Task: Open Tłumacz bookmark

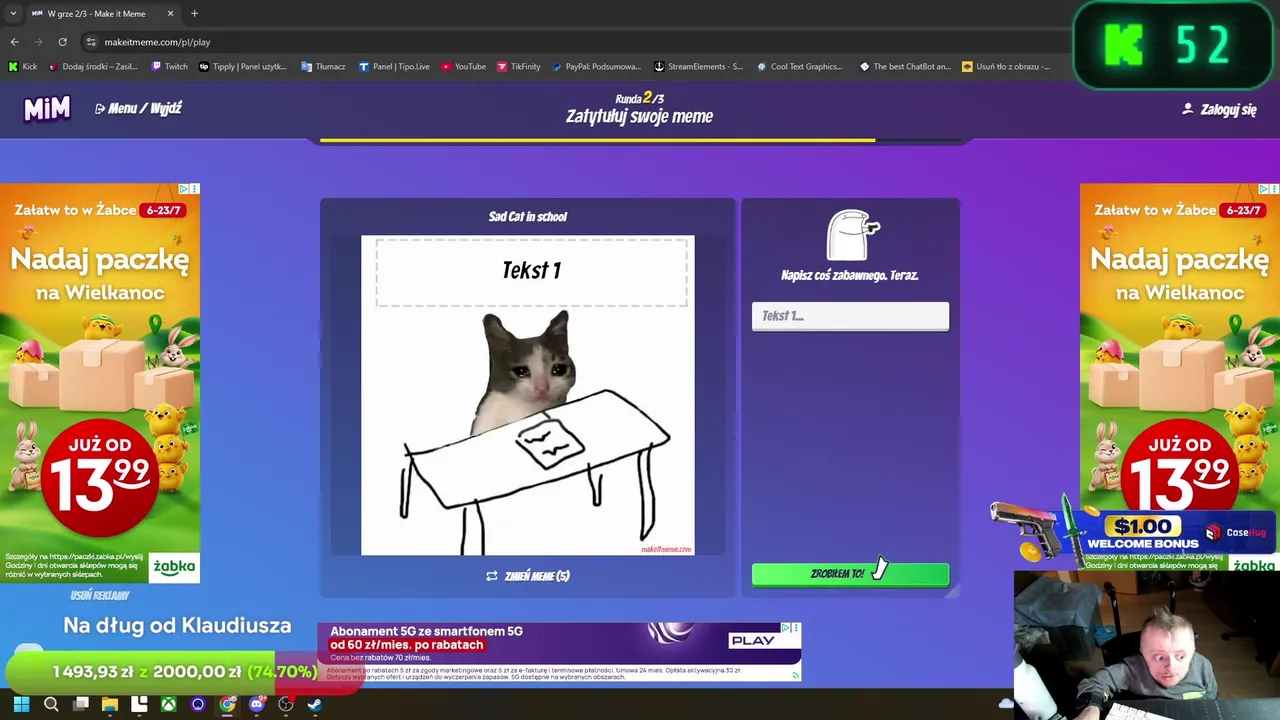Action: (x=323, y=67)
